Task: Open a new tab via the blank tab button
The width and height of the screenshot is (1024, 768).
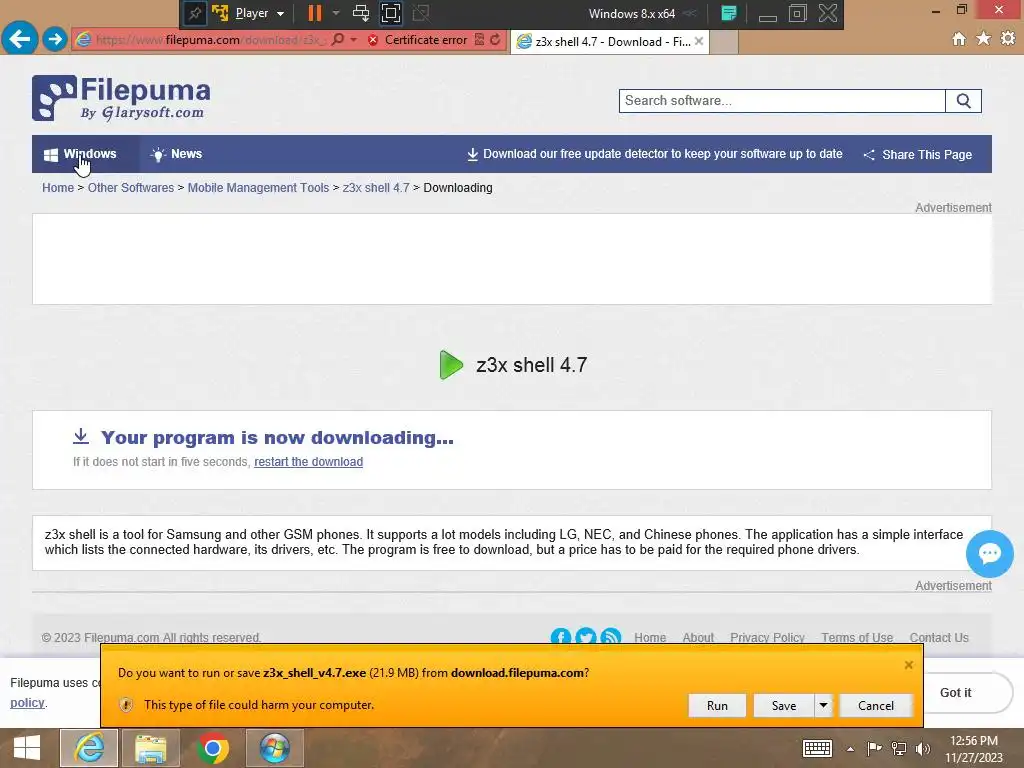Action: coord(724,42)
